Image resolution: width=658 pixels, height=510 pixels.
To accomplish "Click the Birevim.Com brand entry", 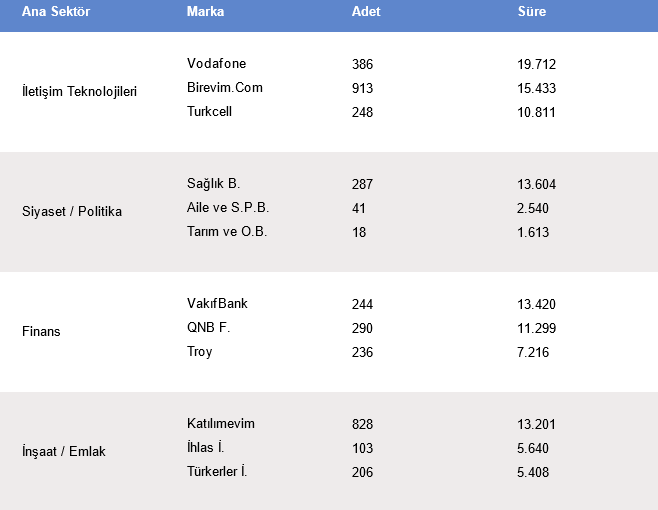I will click(224, 88).
